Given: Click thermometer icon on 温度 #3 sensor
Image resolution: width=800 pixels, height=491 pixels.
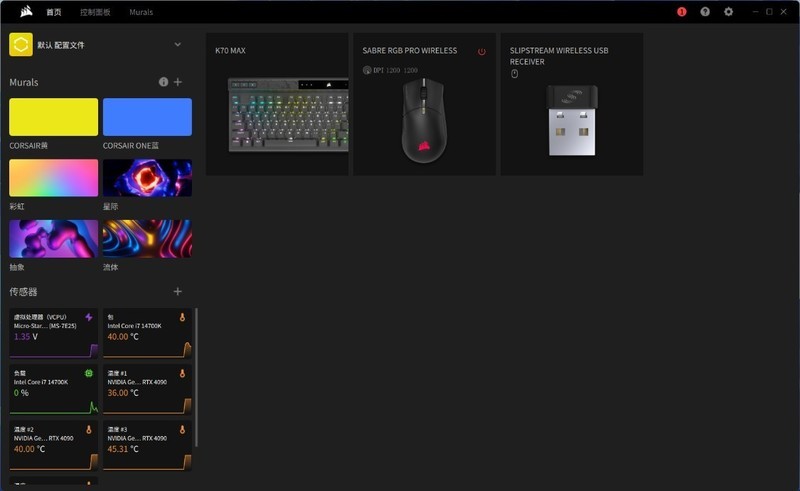Looking at the screenshot, I should (182, 429).
